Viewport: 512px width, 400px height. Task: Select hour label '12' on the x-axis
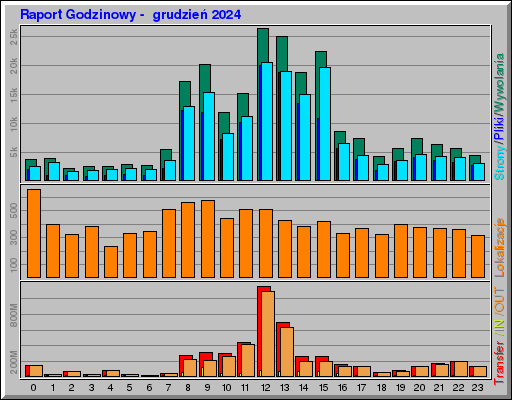click(x=266, y=388)
